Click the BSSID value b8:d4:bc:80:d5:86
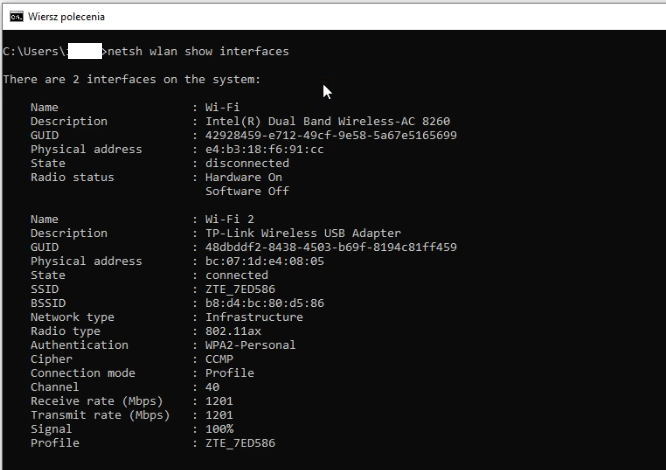The height and width of the screenshot is (470, 666). pos(265,303)
